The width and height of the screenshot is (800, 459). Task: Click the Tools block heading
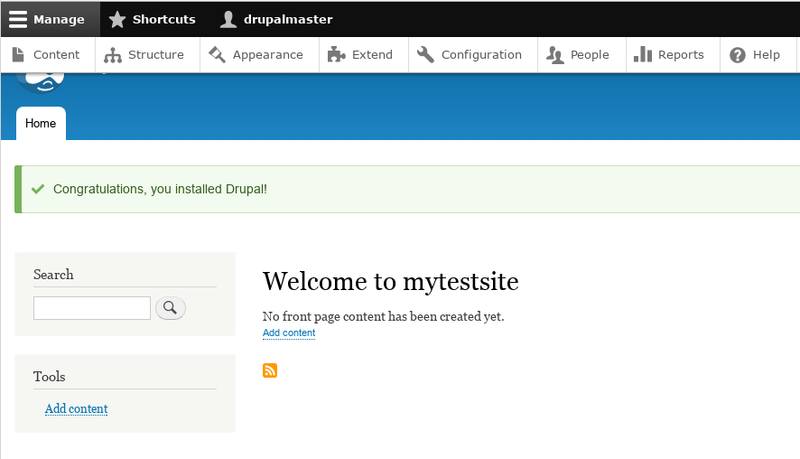pyautogui.click(x=49, y=376)
